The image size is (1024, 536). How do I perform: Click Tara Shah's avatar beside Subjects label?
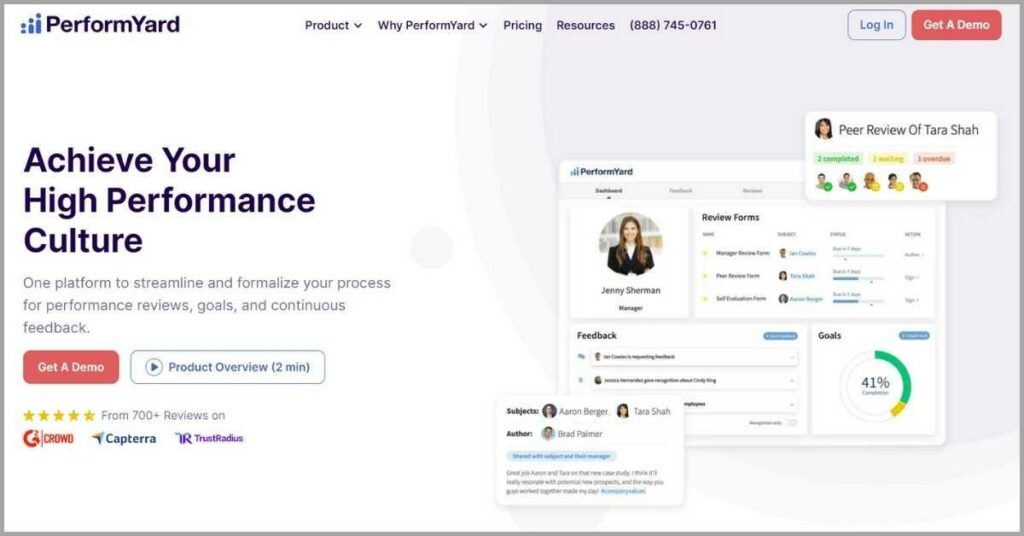(623, 411)
